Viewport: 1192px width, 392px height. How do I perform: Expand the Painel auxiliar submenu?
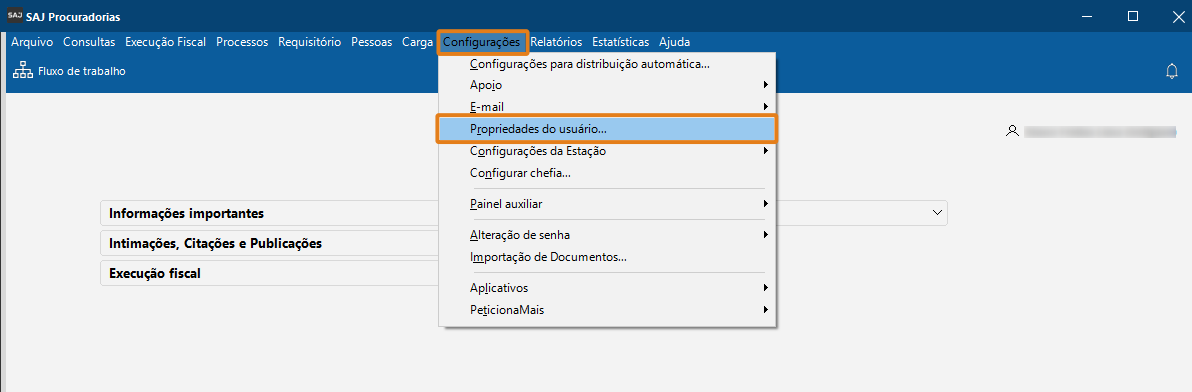pyautogui.click(x=607, y=204)
